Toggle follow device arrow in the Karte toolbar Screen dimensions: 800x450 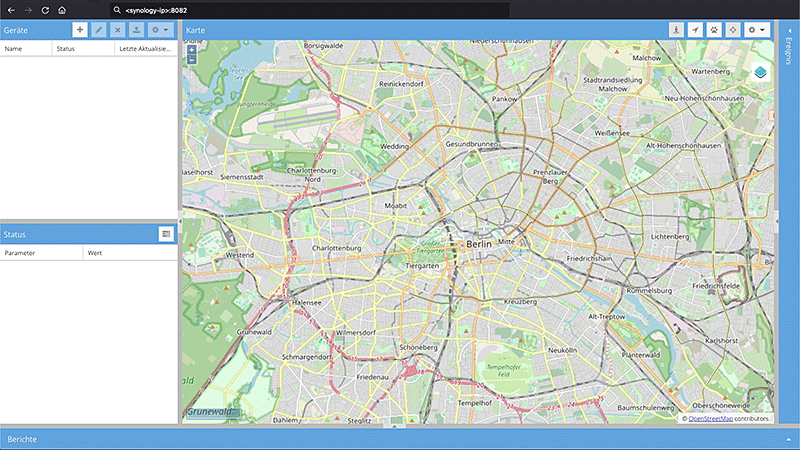[x=696, y=30]
